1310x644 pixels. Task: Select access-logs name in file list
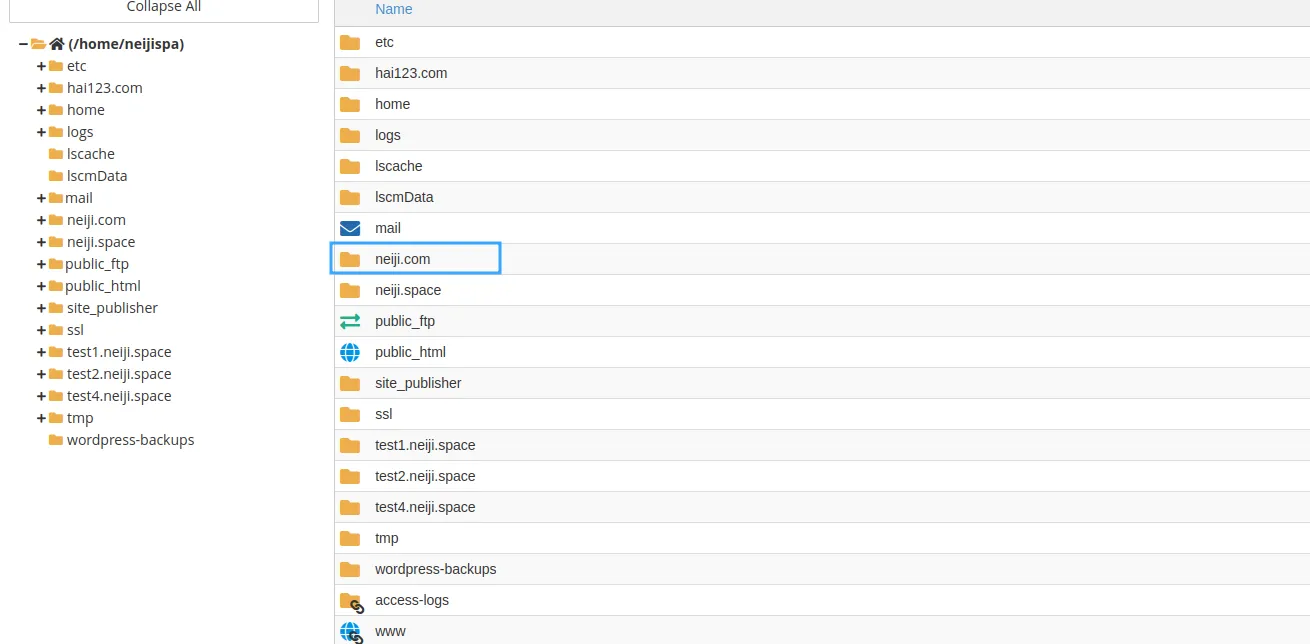tap(412, 600)
